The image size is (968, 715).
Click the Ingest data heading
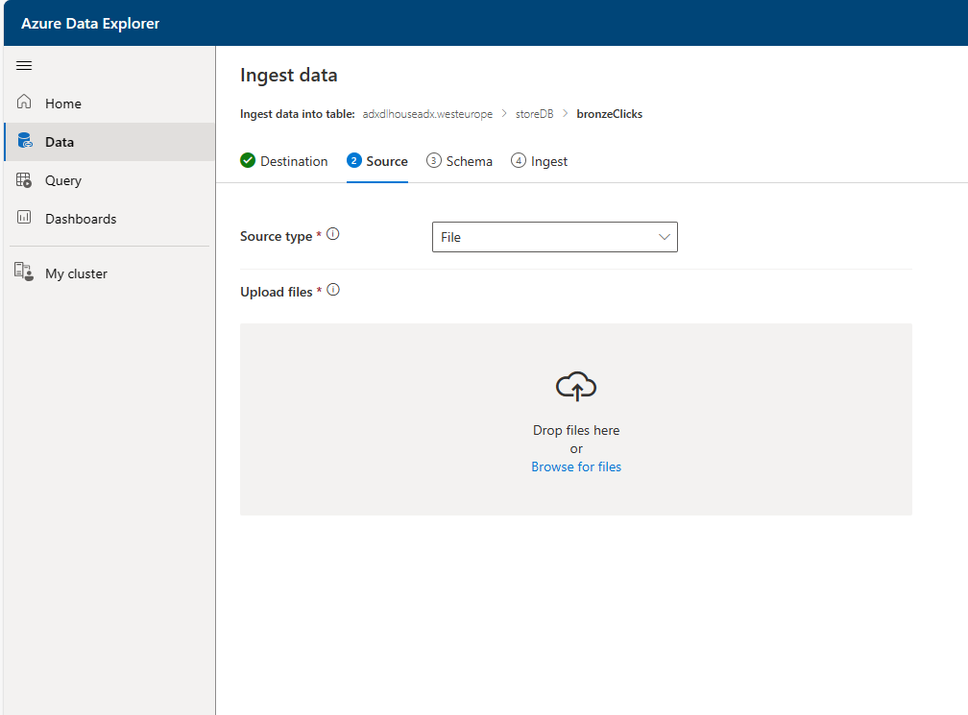click(289, 75)
